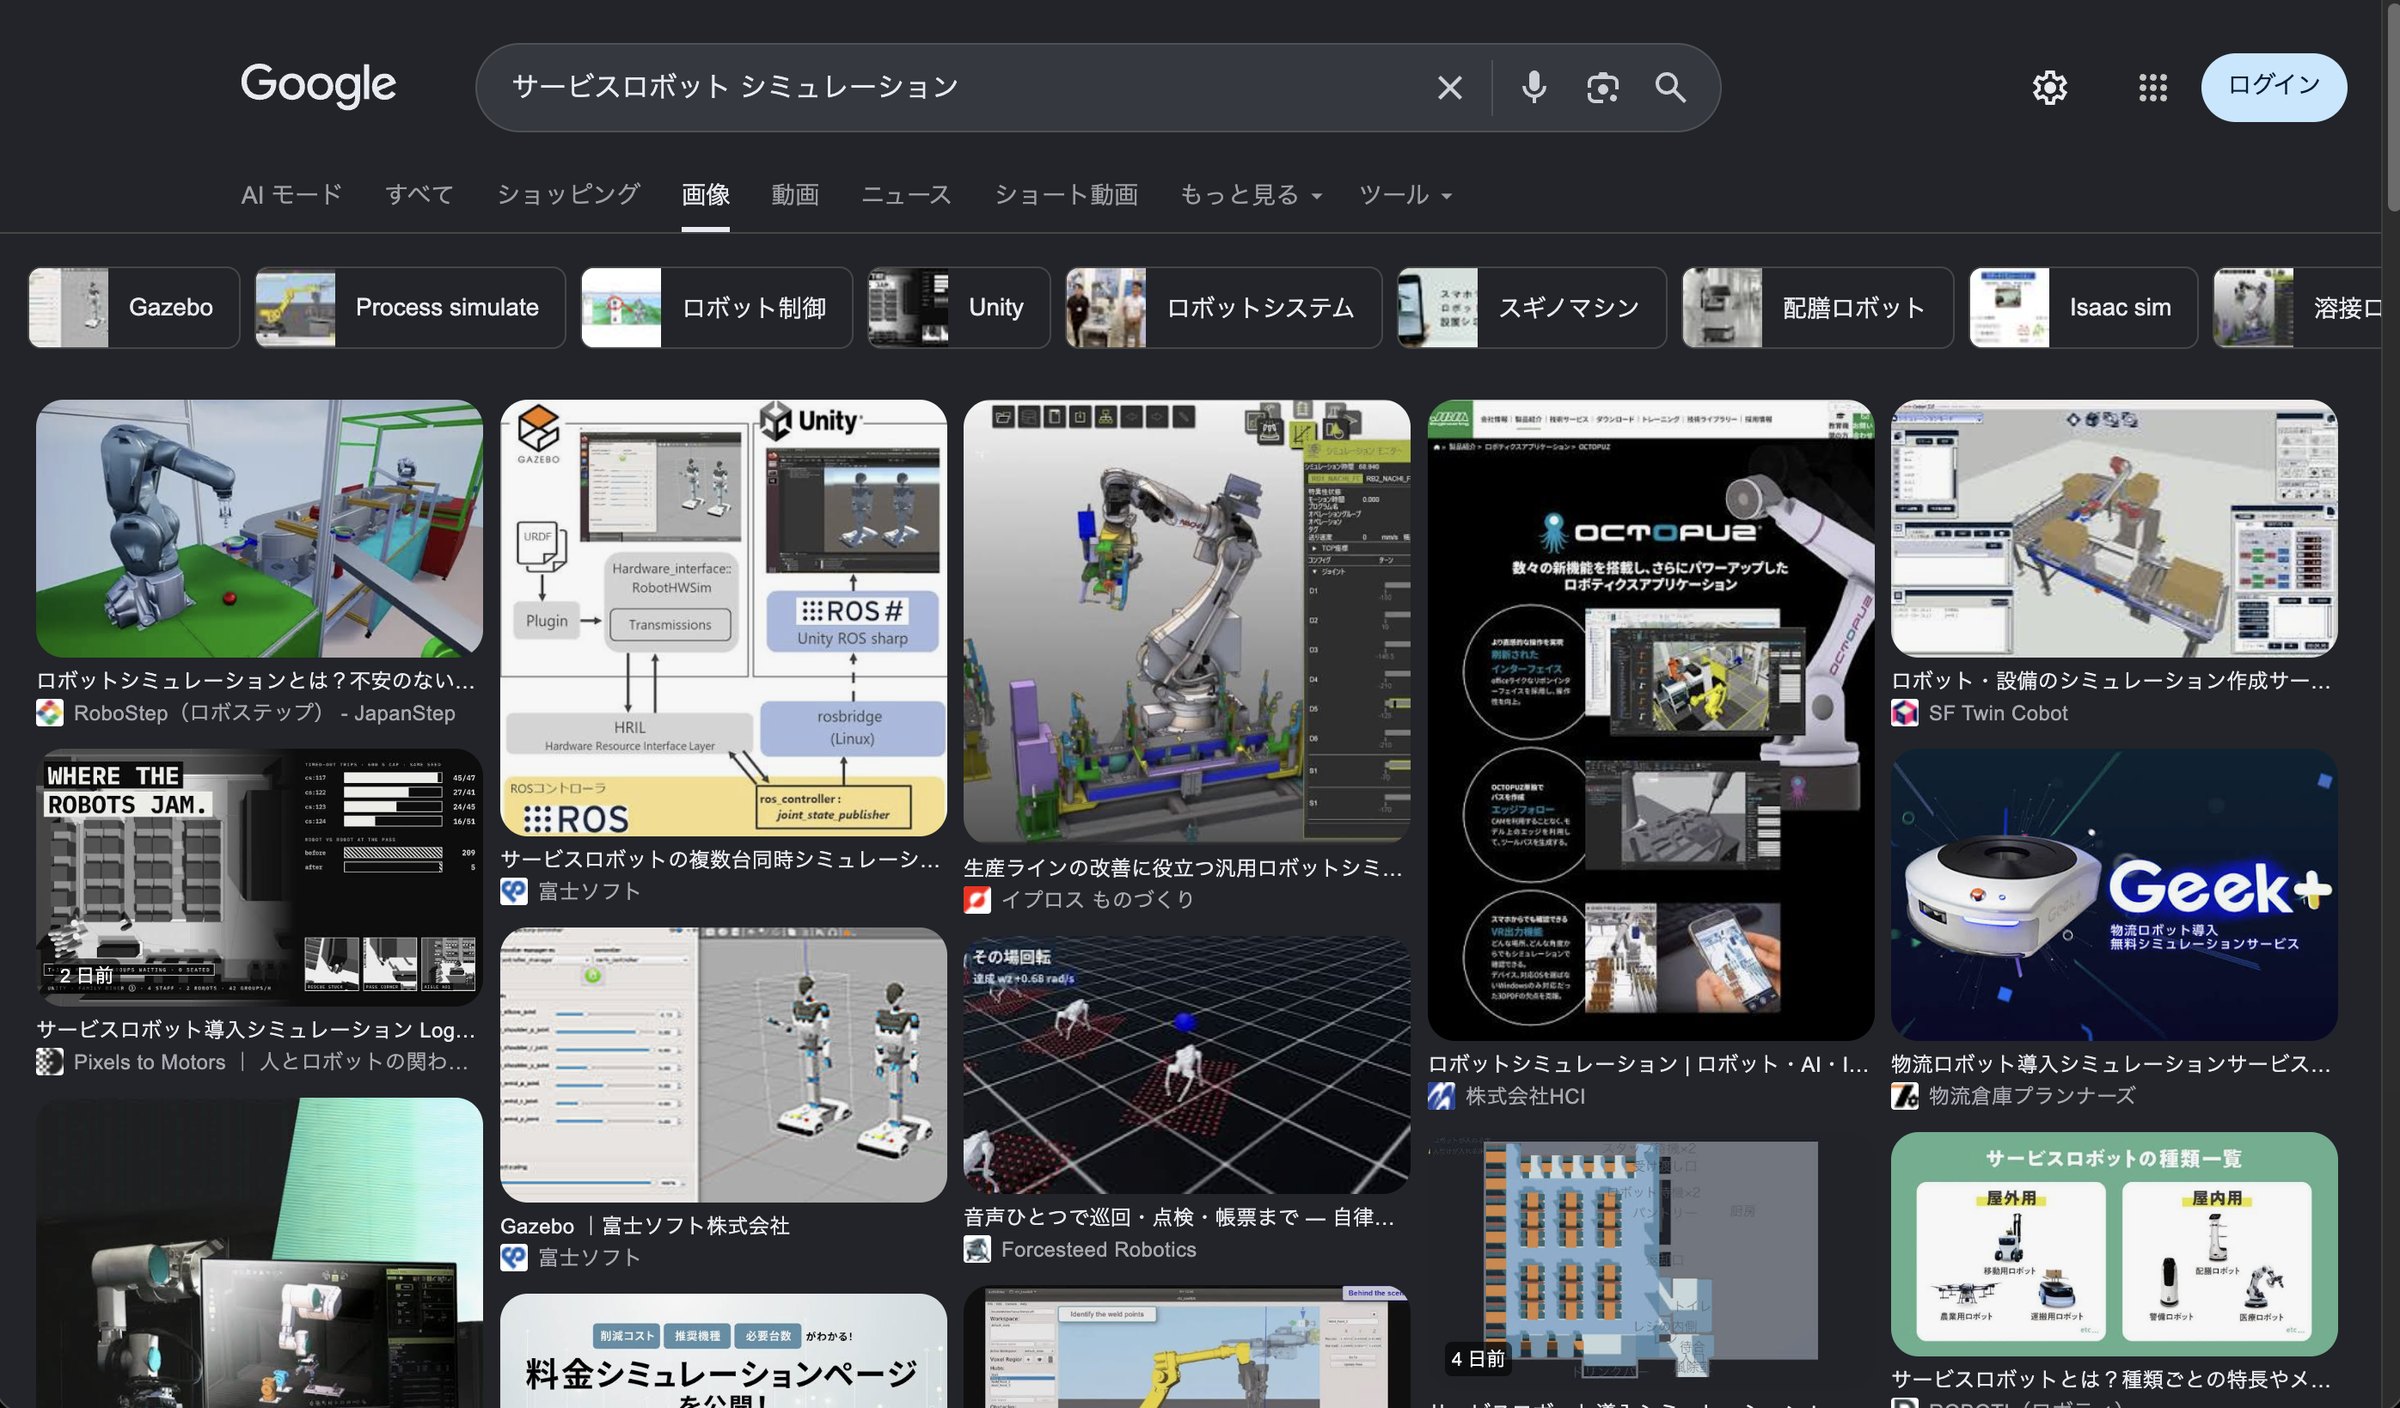
Task: Select the ロボットシステム filter chip
Action: 1223,308
